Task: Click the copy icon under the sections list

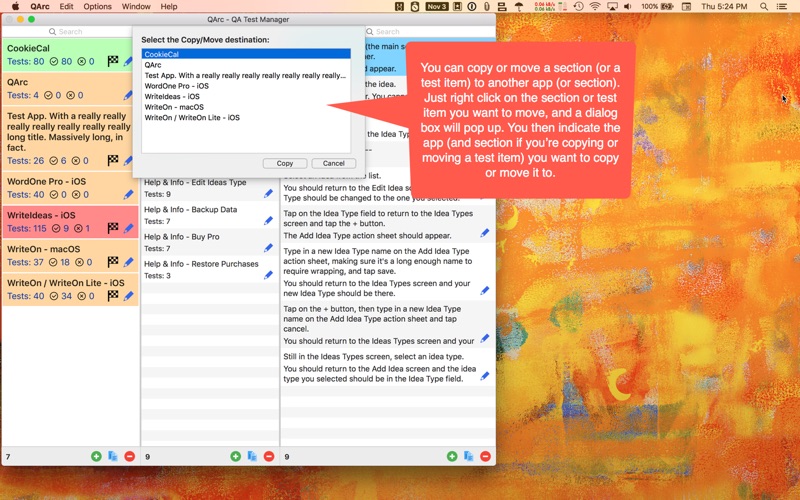Action: click(x=252, y=456)
